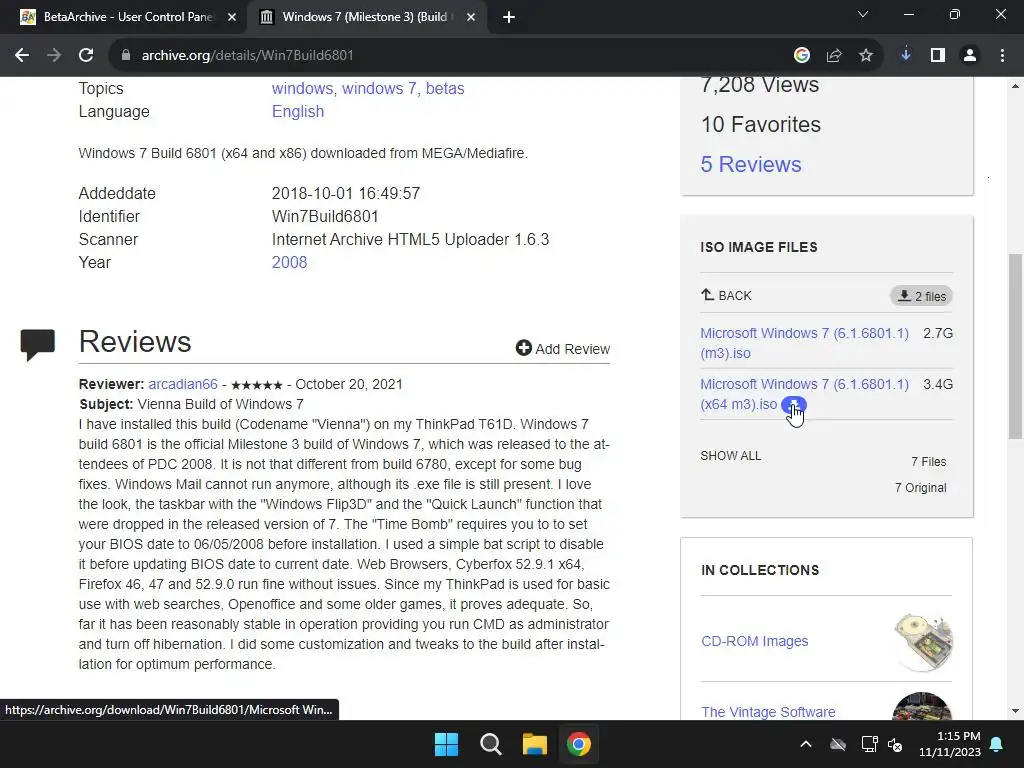Open the CD-ROM Images collection

[754, 641]
